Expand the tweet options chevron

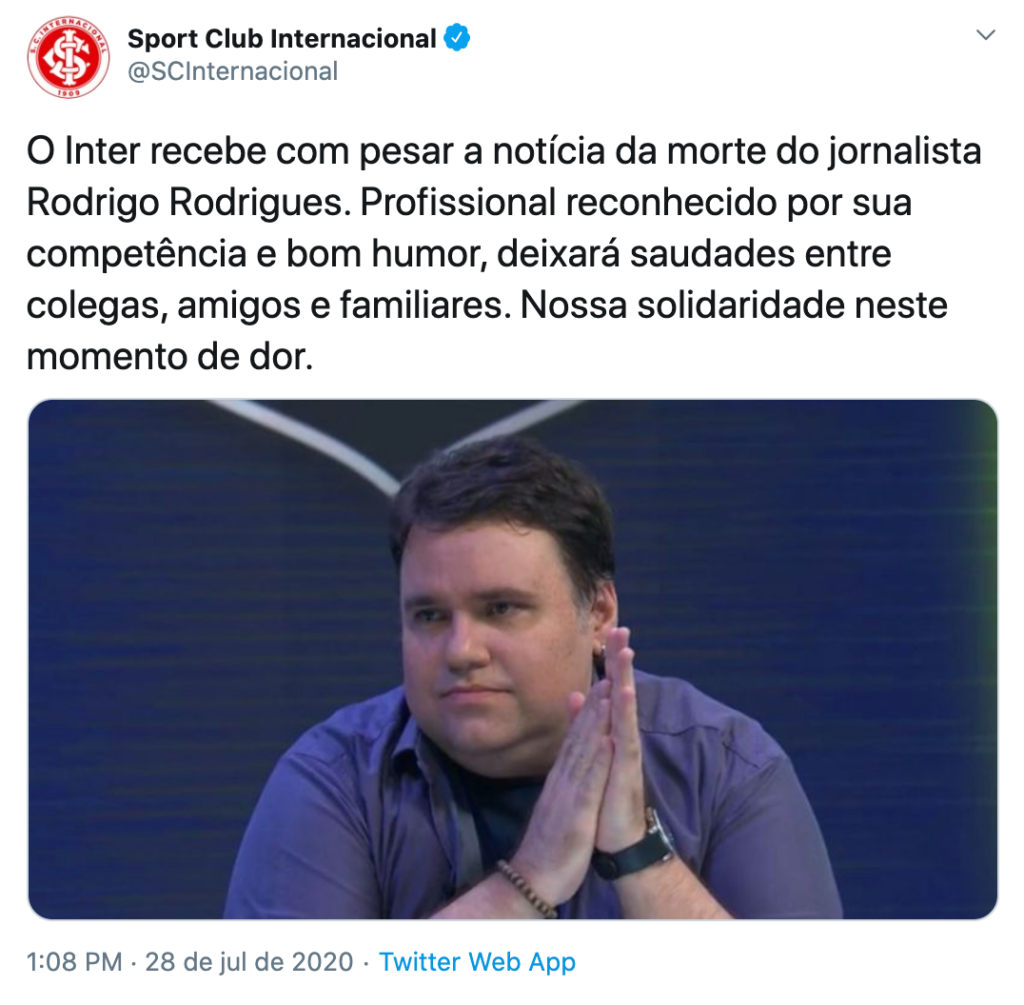click(x=985, y=35)
